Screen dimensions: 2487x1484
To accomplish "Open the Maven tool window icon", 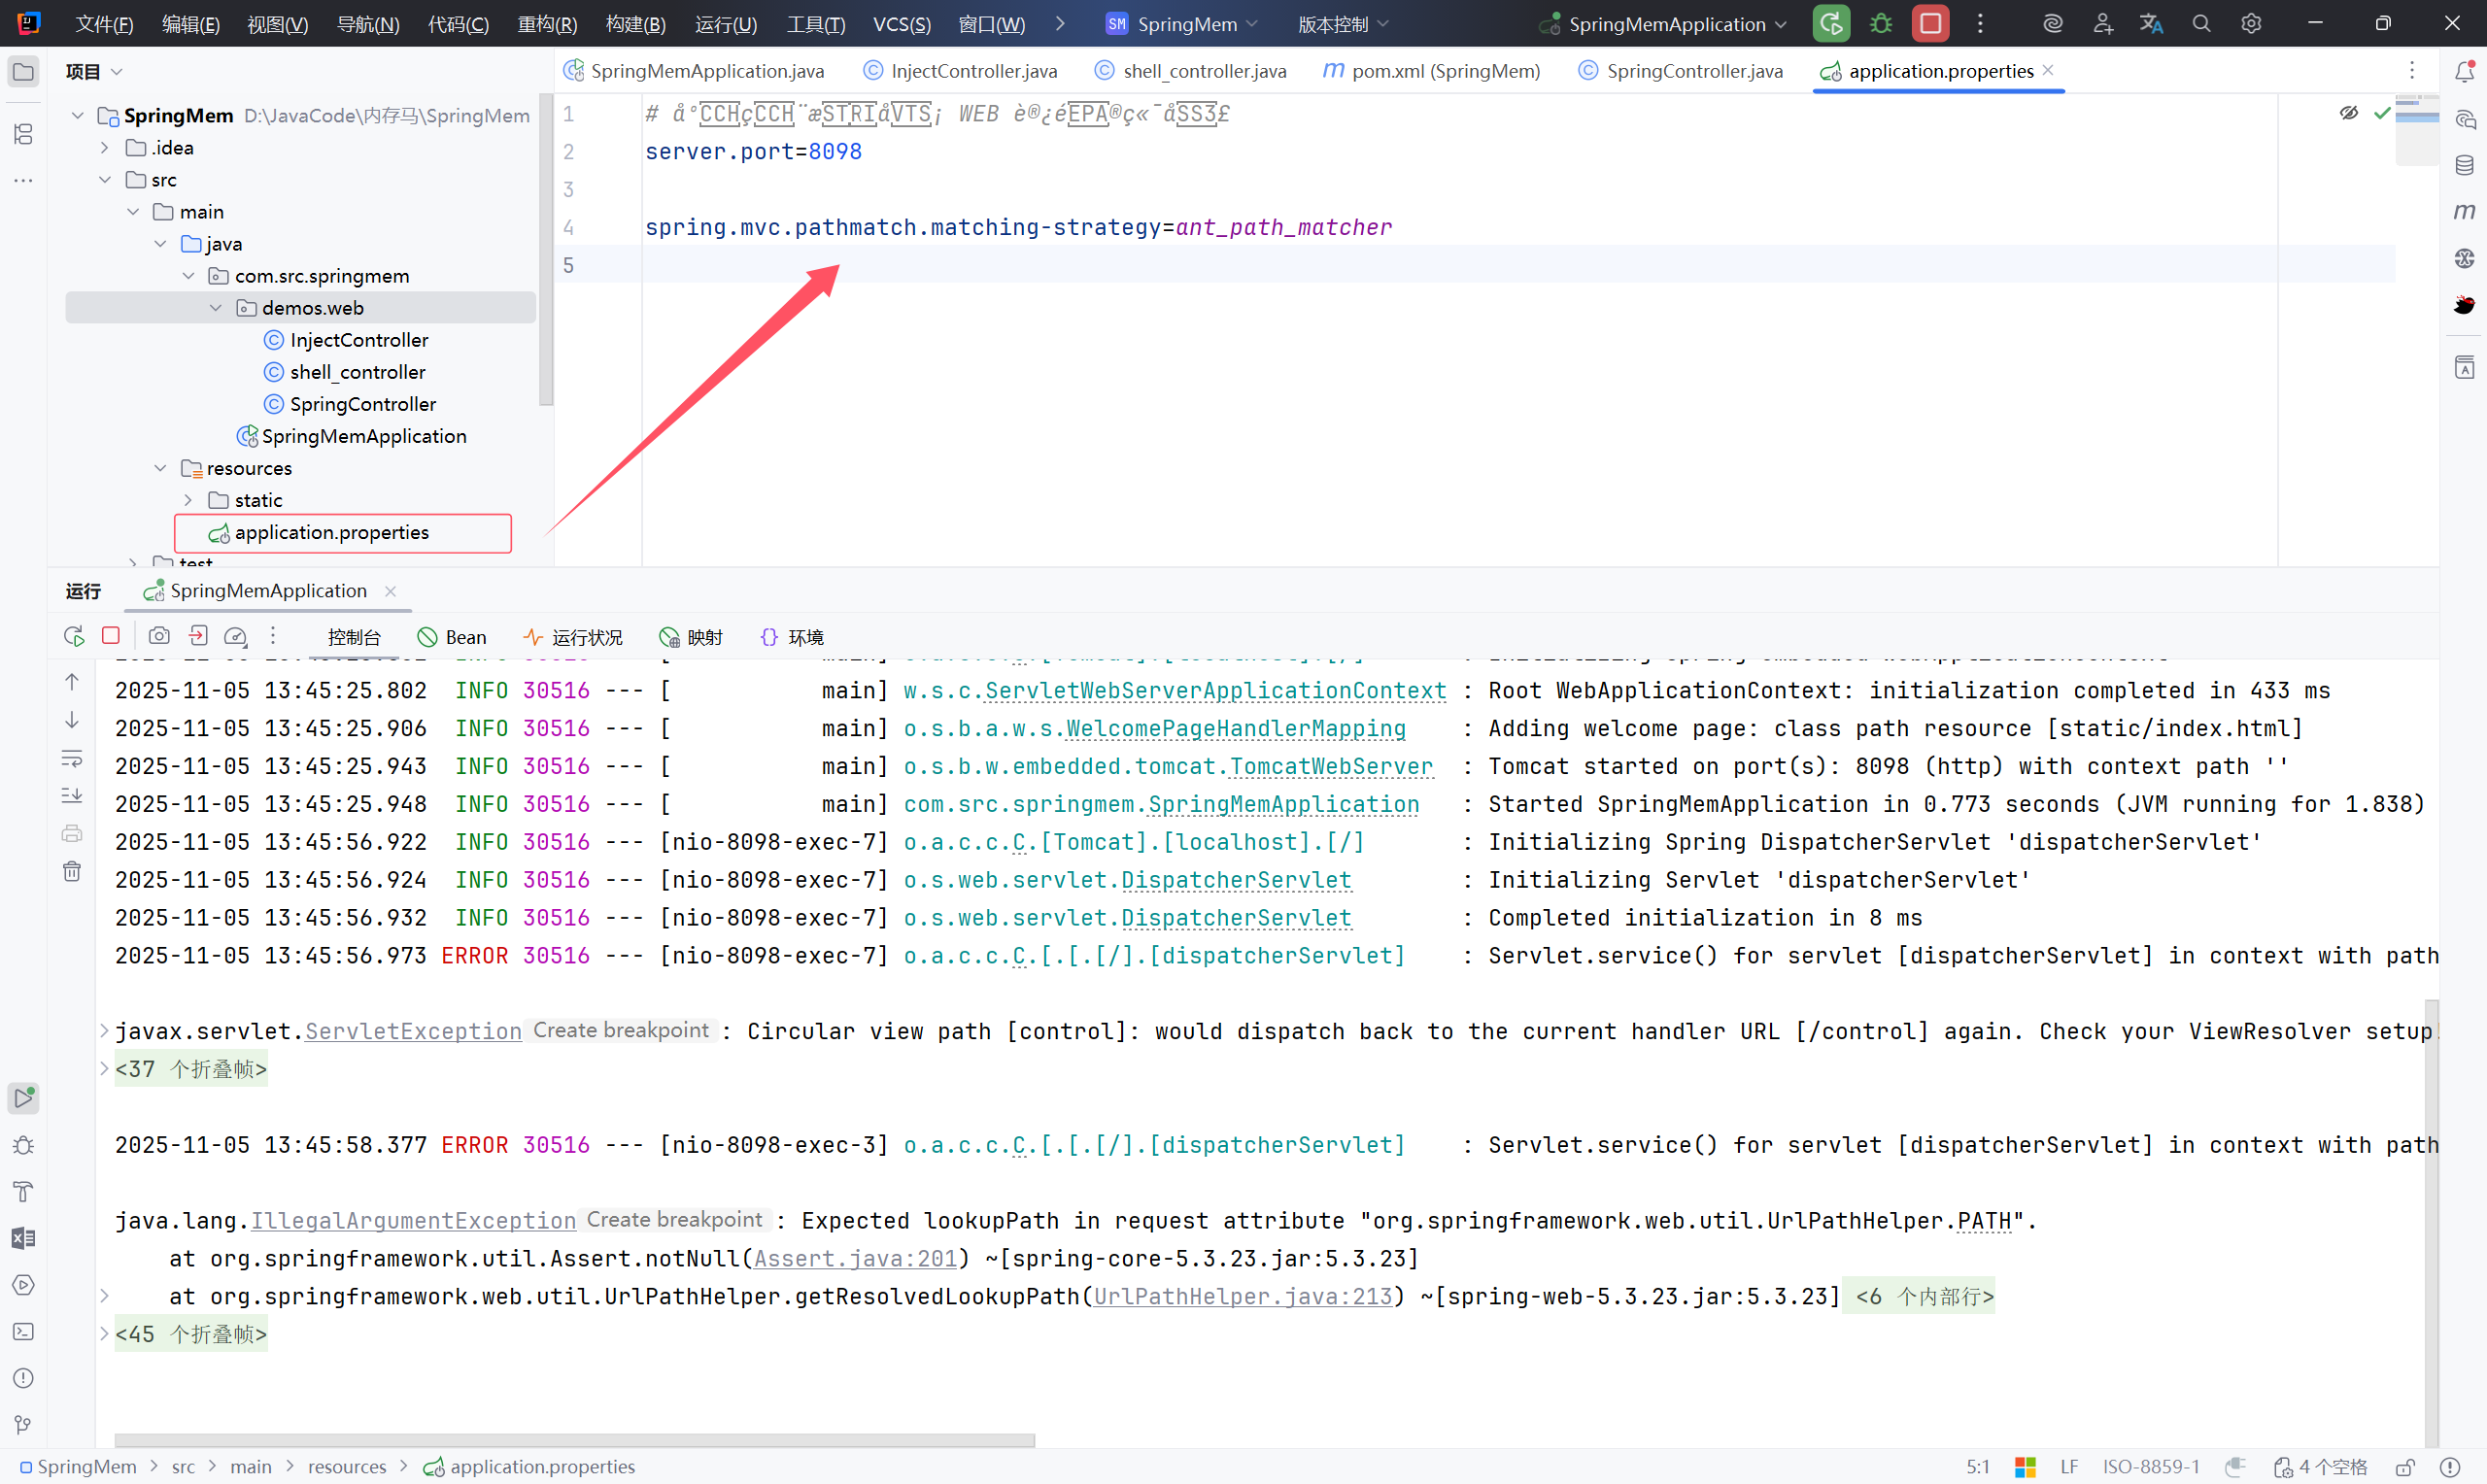I will coord(2464,211).
